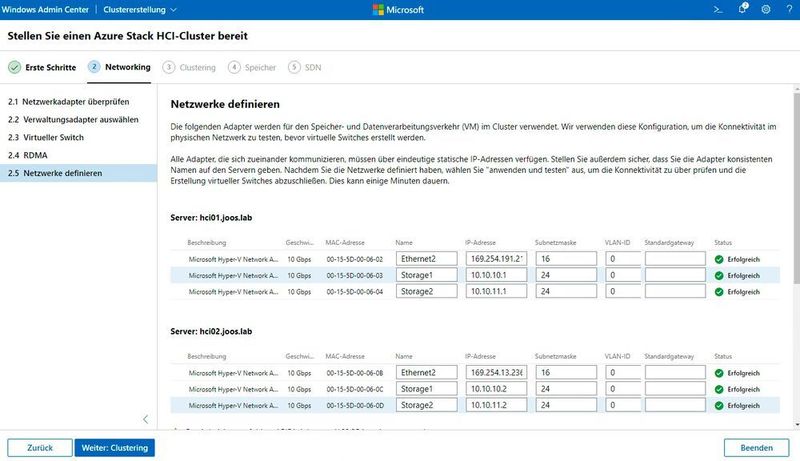
Task: Edit subnet mask of hci01 Storage1
Action: click(566, 275)
